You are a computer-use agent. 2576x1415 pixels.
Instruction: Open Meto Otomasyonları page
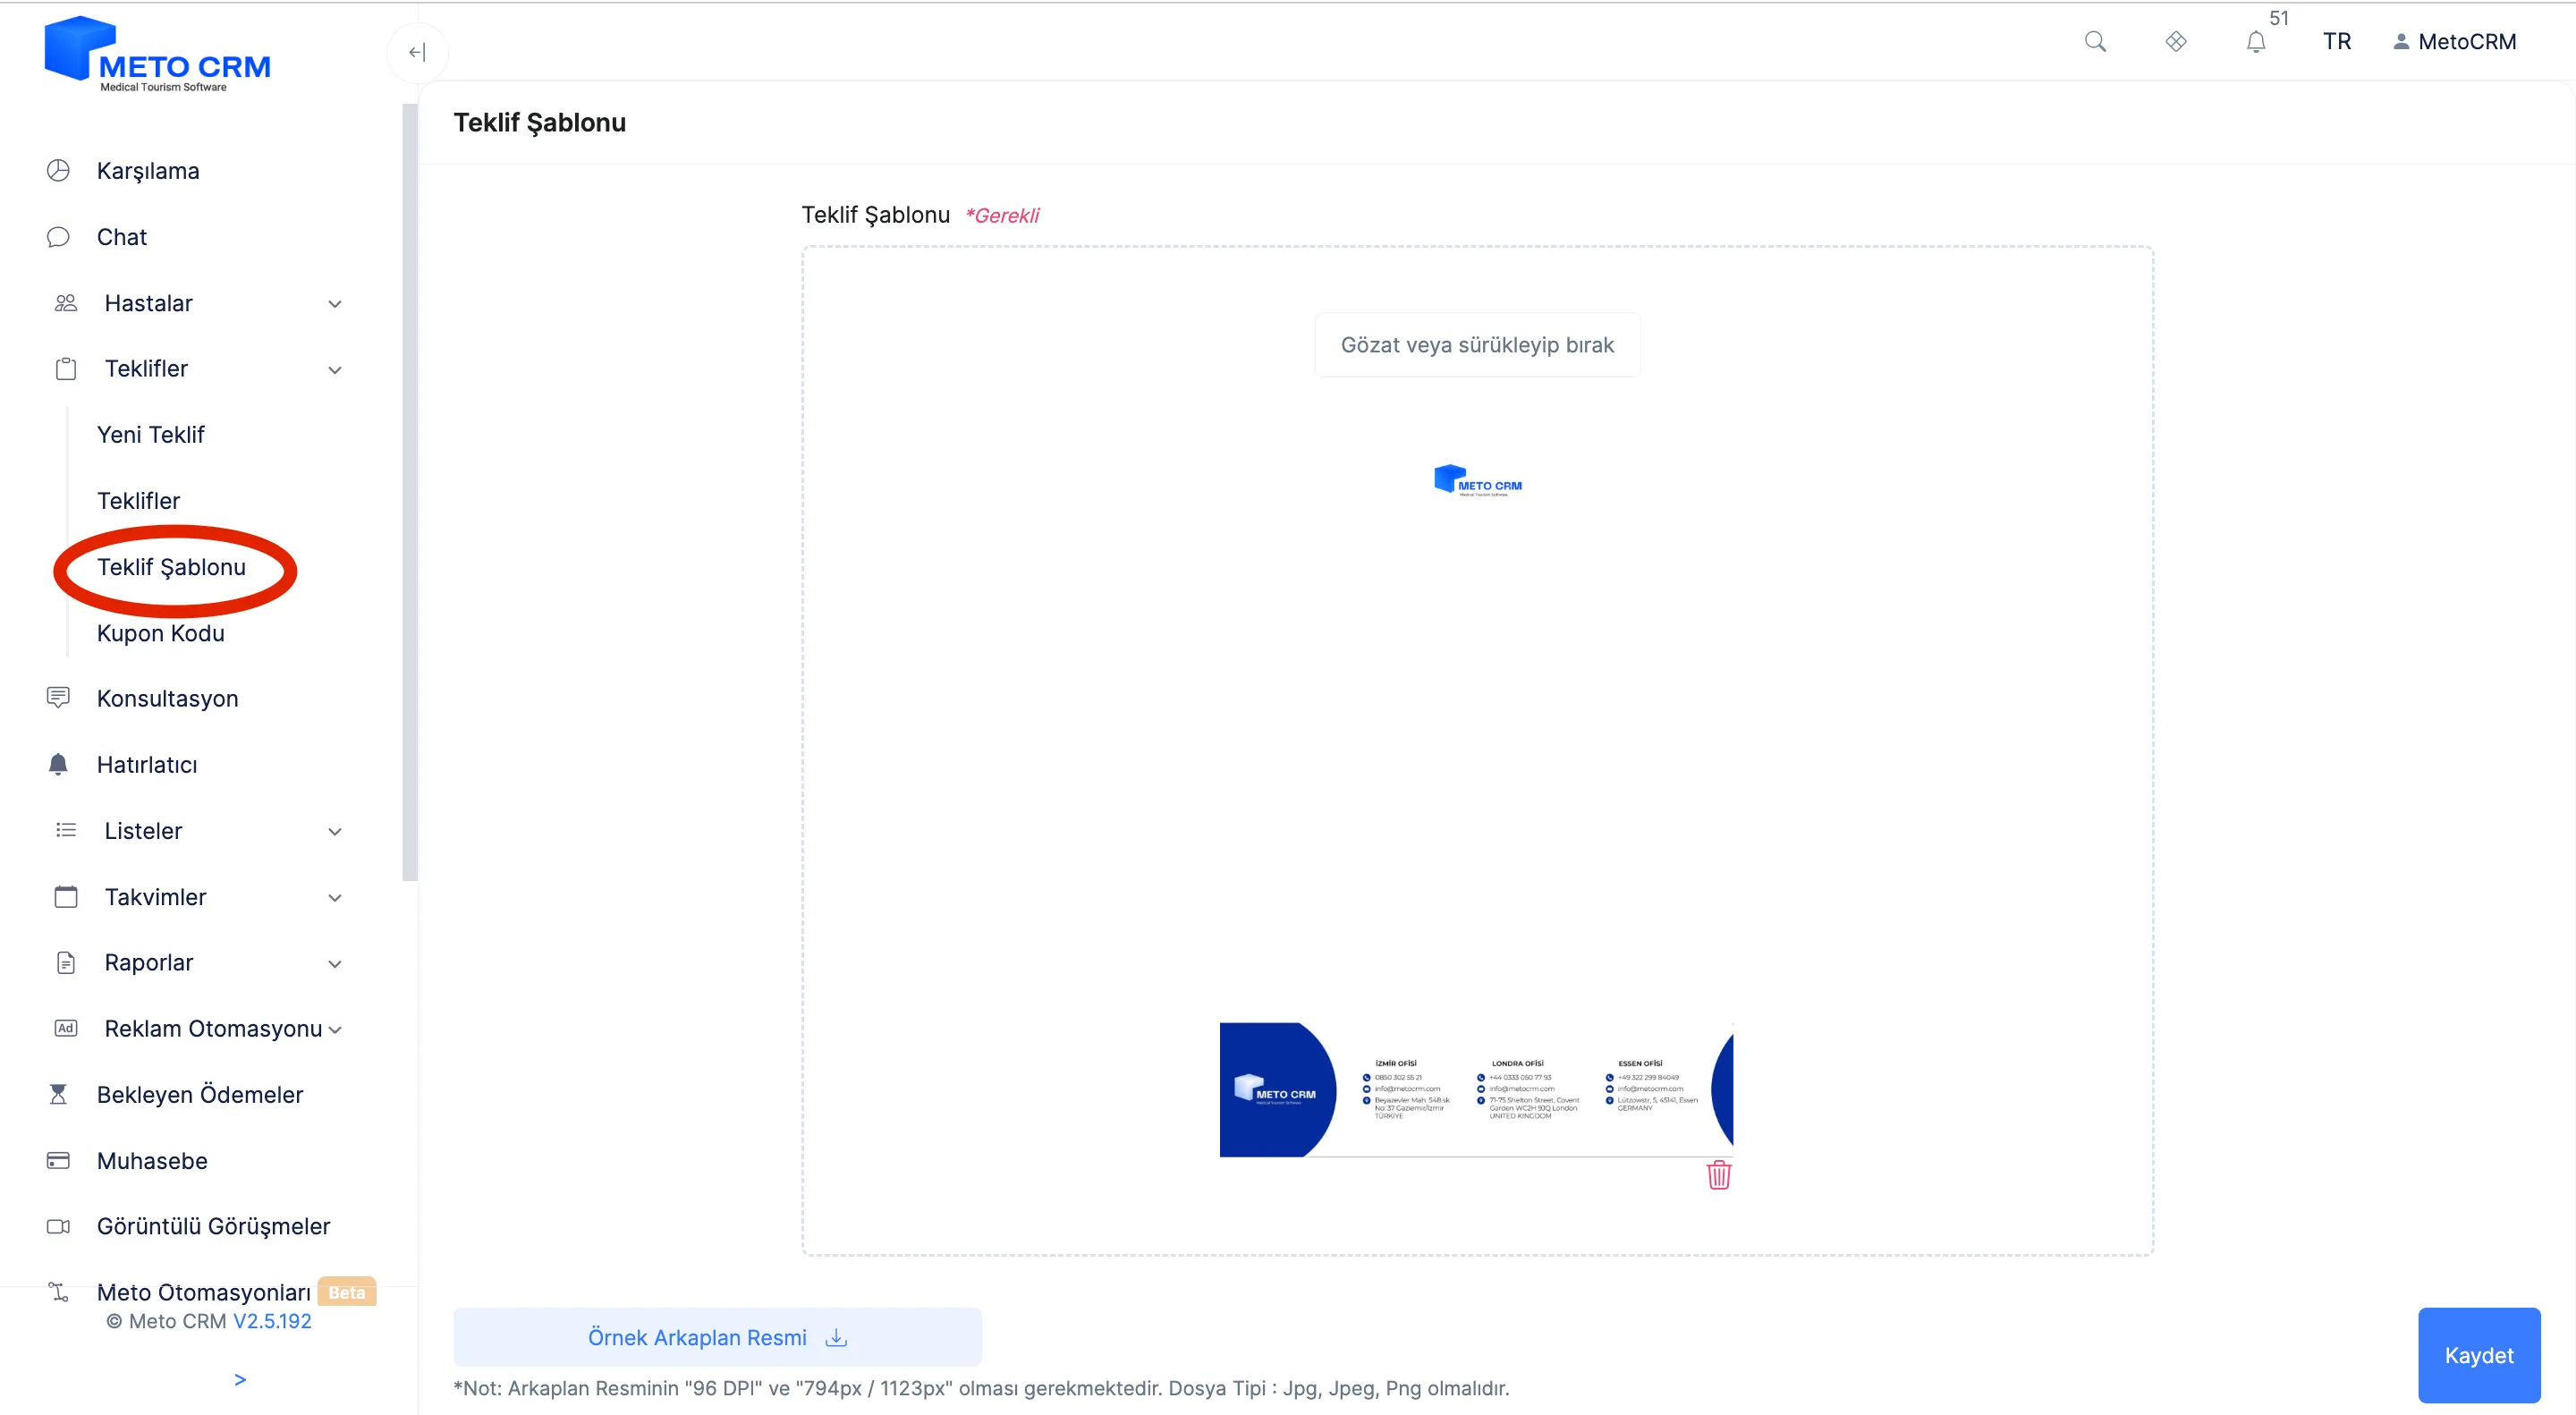pyautogui.click(x=203, y=1293)
